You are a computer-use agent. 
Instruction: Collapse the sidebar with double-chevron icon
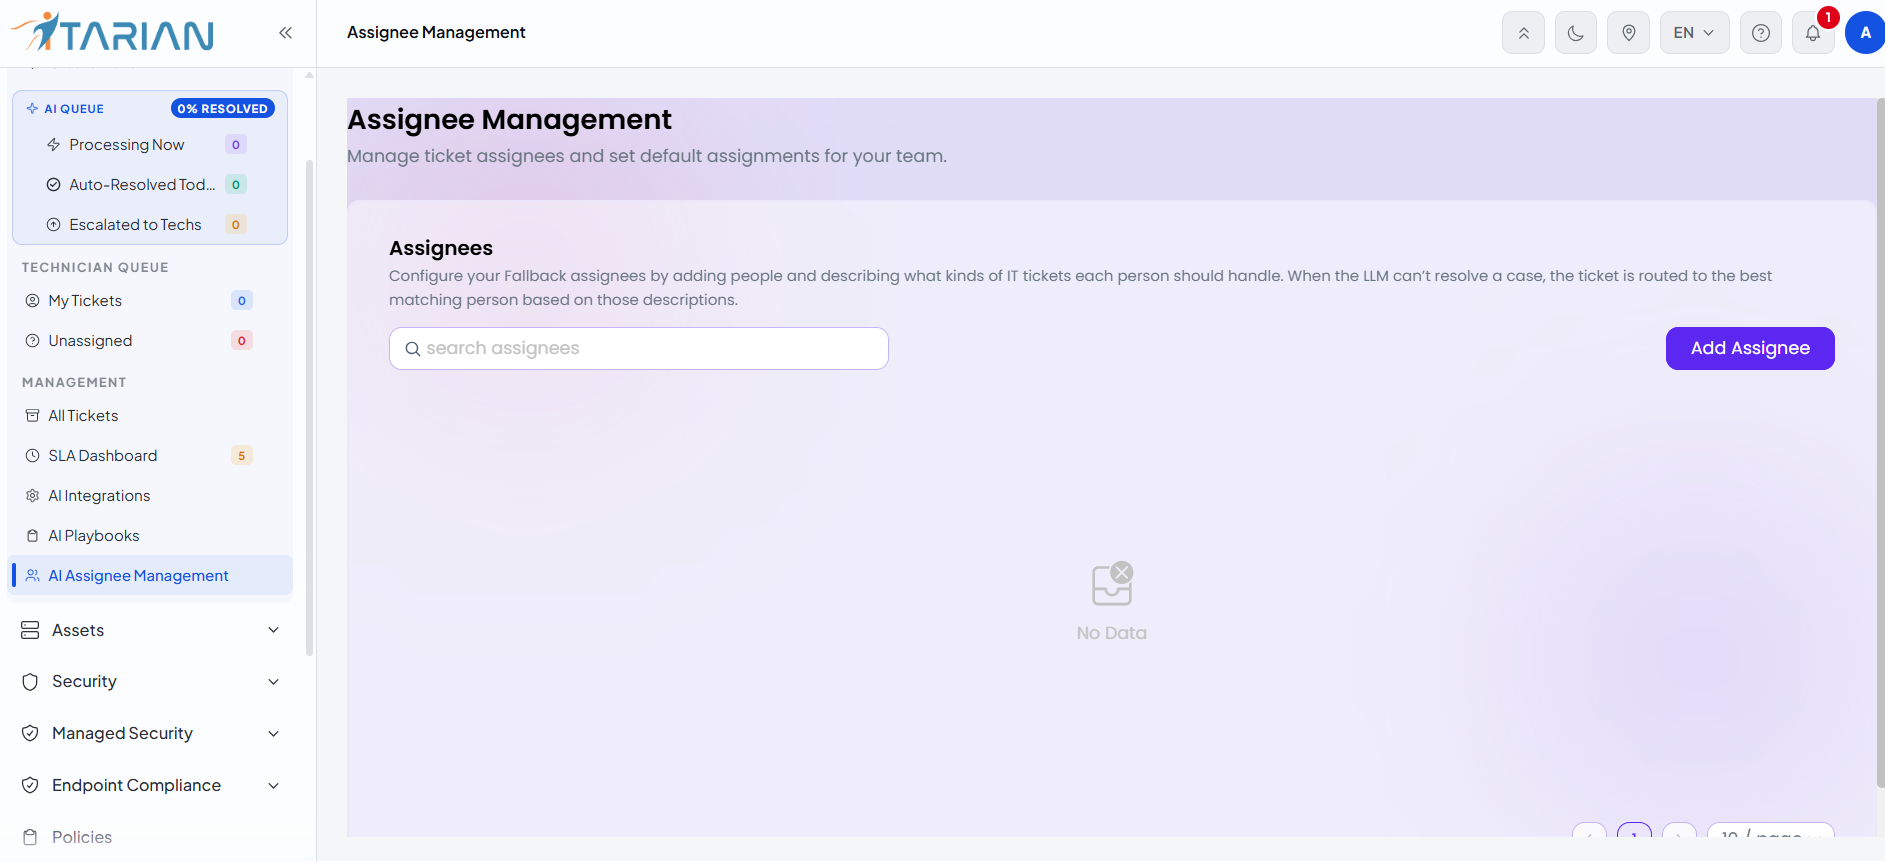click(285, 33)
